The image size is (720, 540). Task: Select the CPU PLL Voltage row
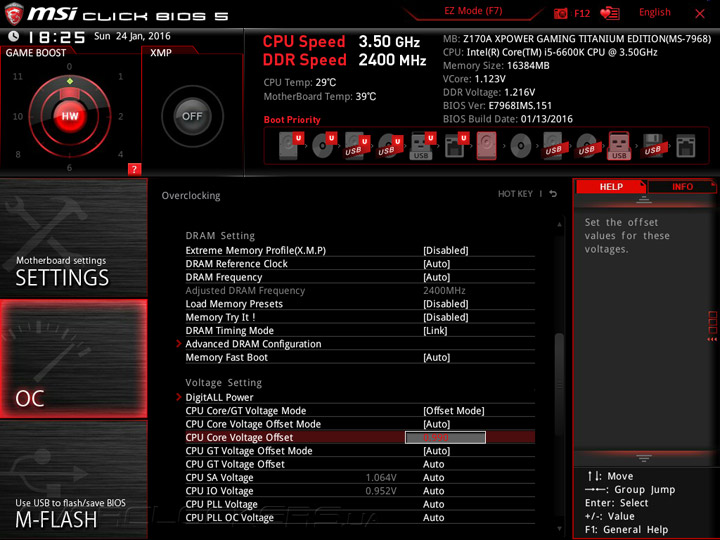(360, 504)
